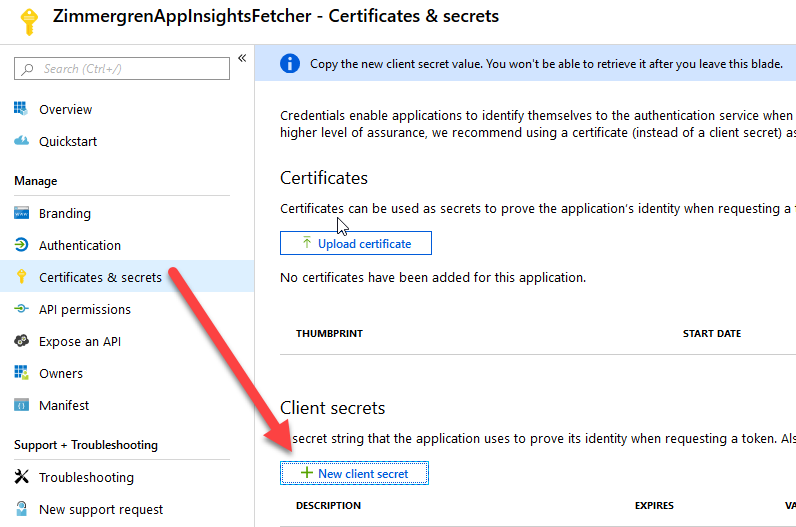Sort by START DATE column header

click(711, 333)
